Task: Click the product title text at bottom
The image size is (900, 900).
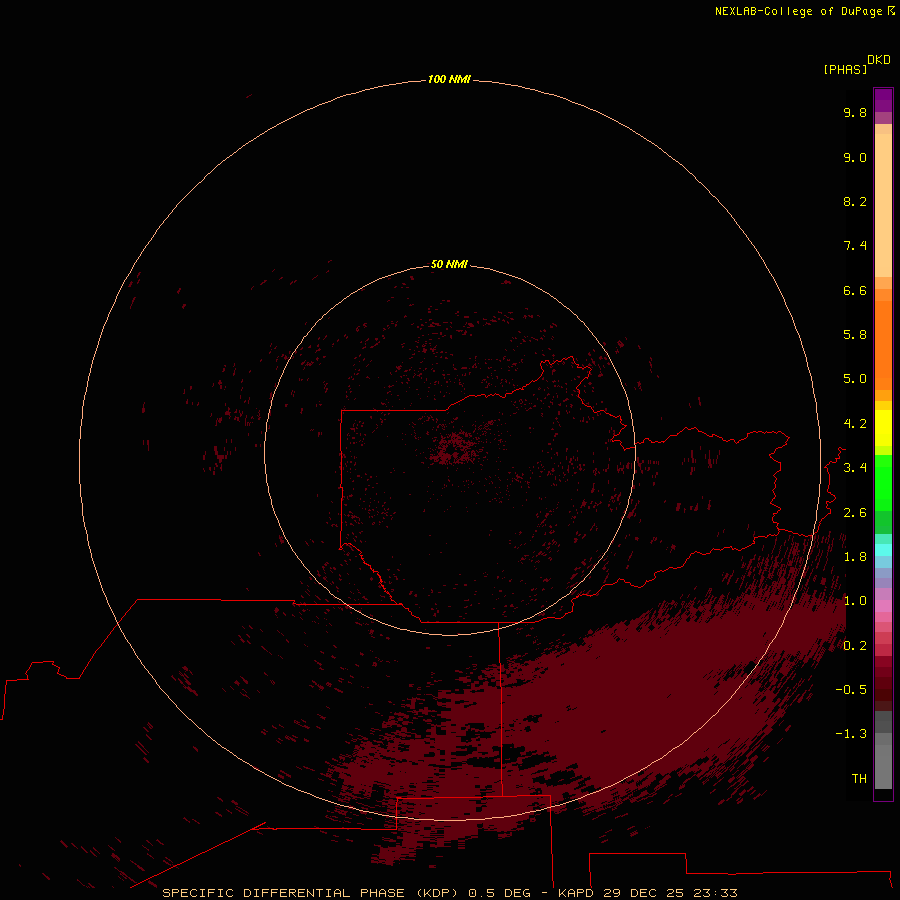Action: click(x=449, y=893)
